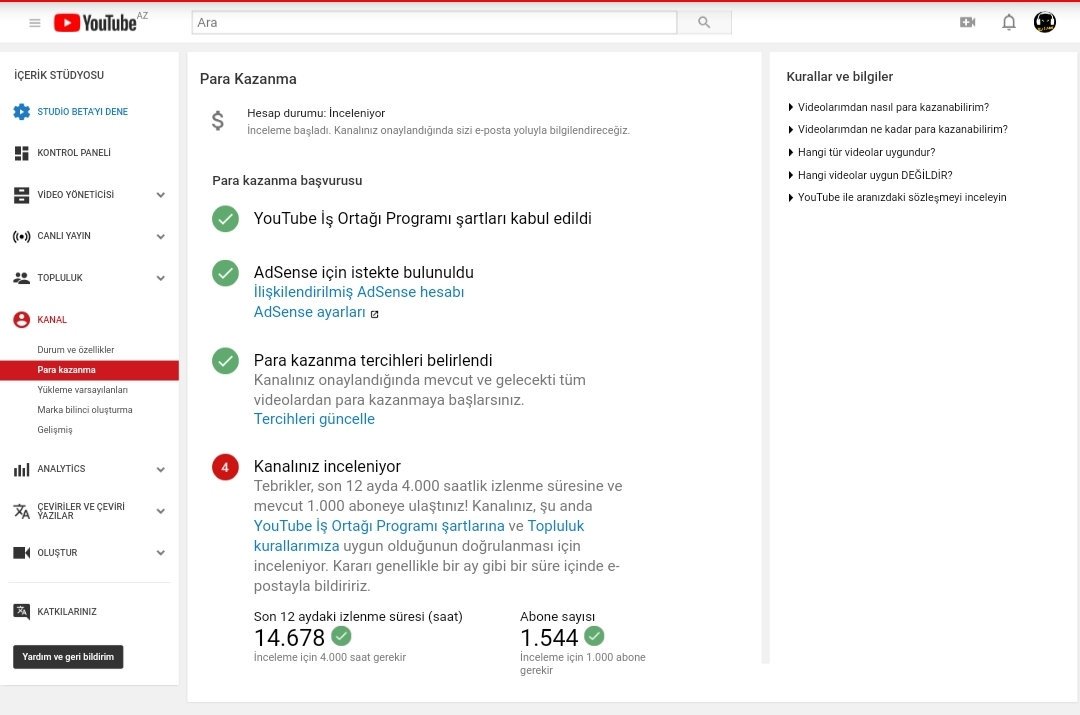
Task: Click 'Kurallar ve bilgiler' heading
Action: click(840, 76)
